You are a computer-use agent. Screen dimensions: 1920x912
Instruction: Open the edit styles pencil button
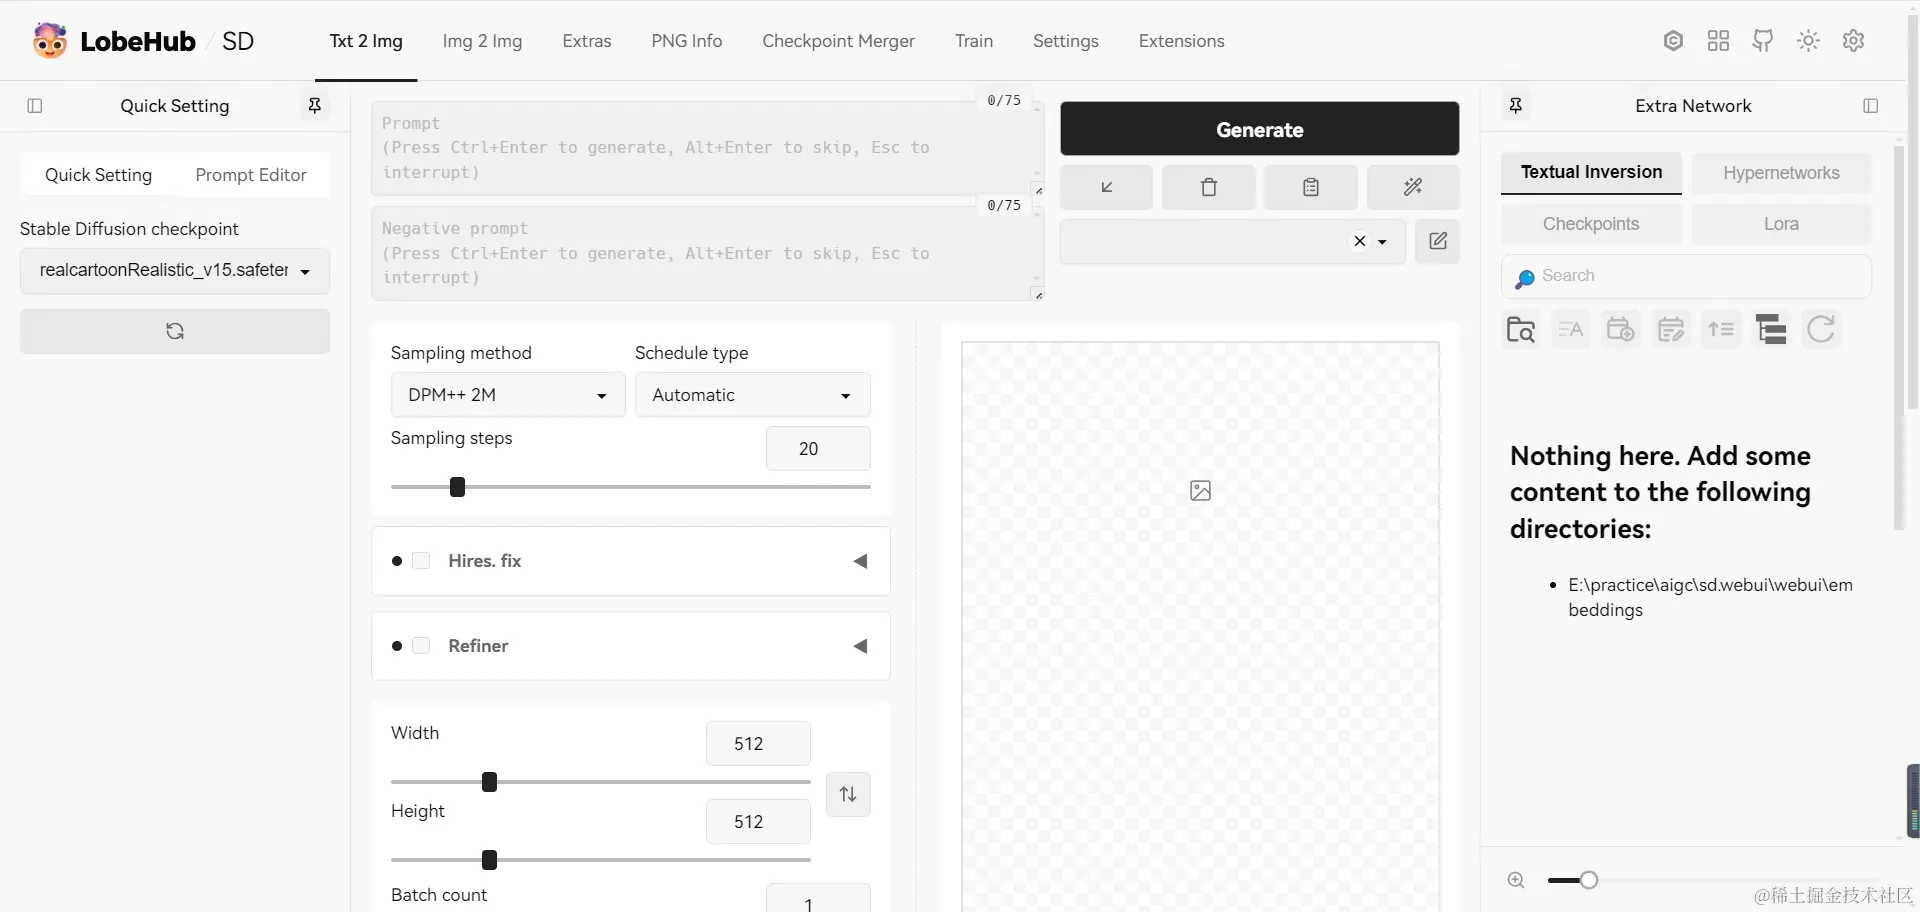pos(1438,241)
